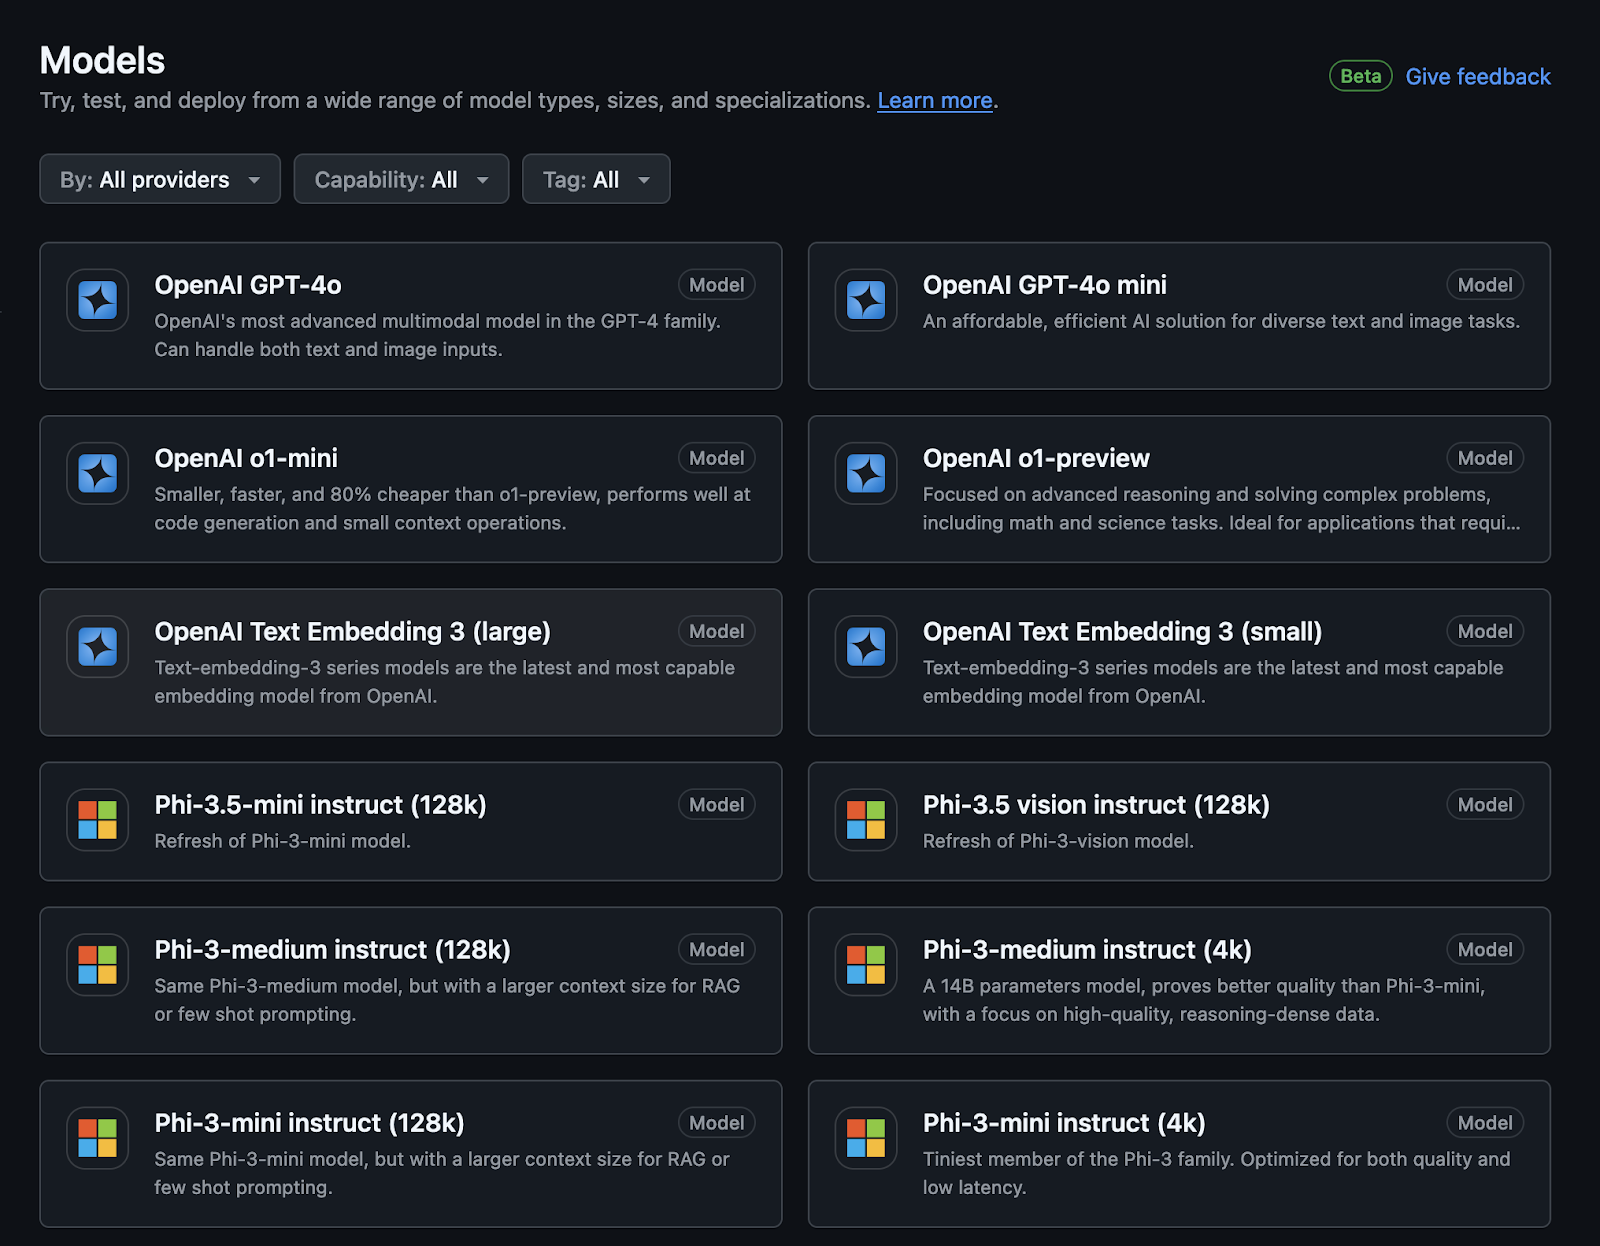Click the Phi-3-mini instruct (4k) Microsoft logo

click(x=866, y=1138)
